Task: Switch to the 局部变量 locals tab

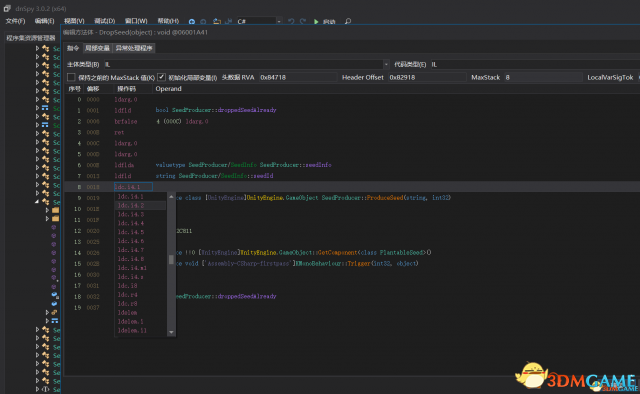Action: pos(97,48)
